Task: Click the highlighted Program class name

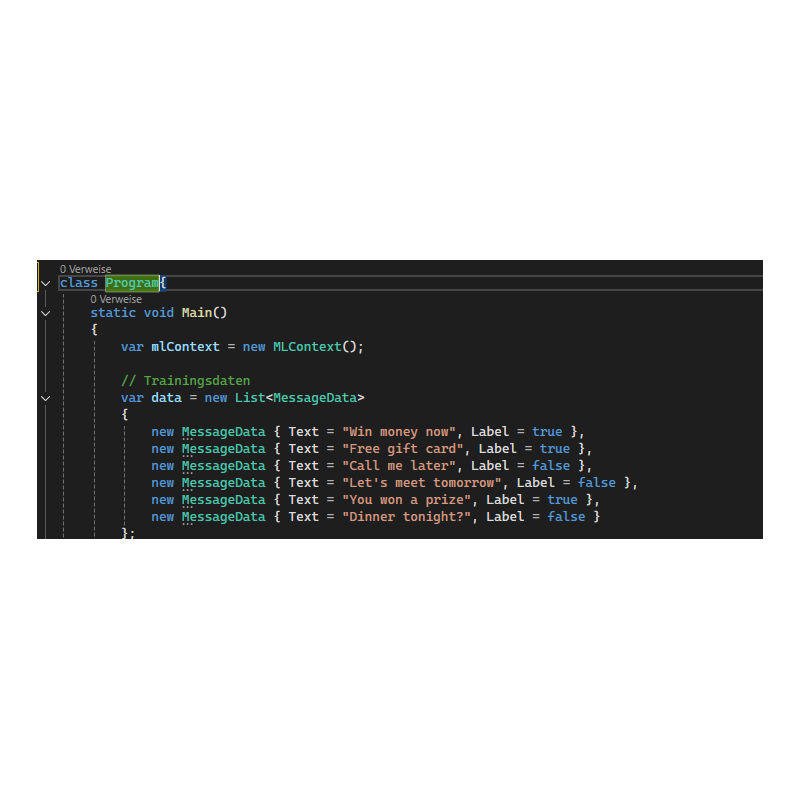Action: [132, 283]
